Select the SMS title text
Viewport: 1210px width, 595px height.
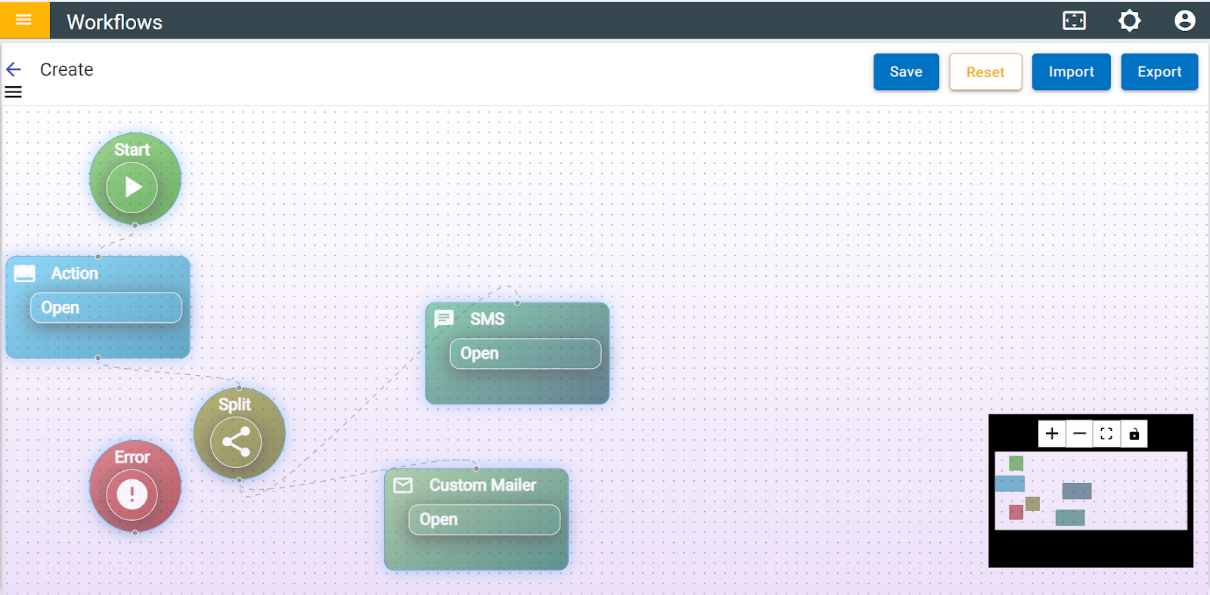pyautogui.click(x=488, y=319)
